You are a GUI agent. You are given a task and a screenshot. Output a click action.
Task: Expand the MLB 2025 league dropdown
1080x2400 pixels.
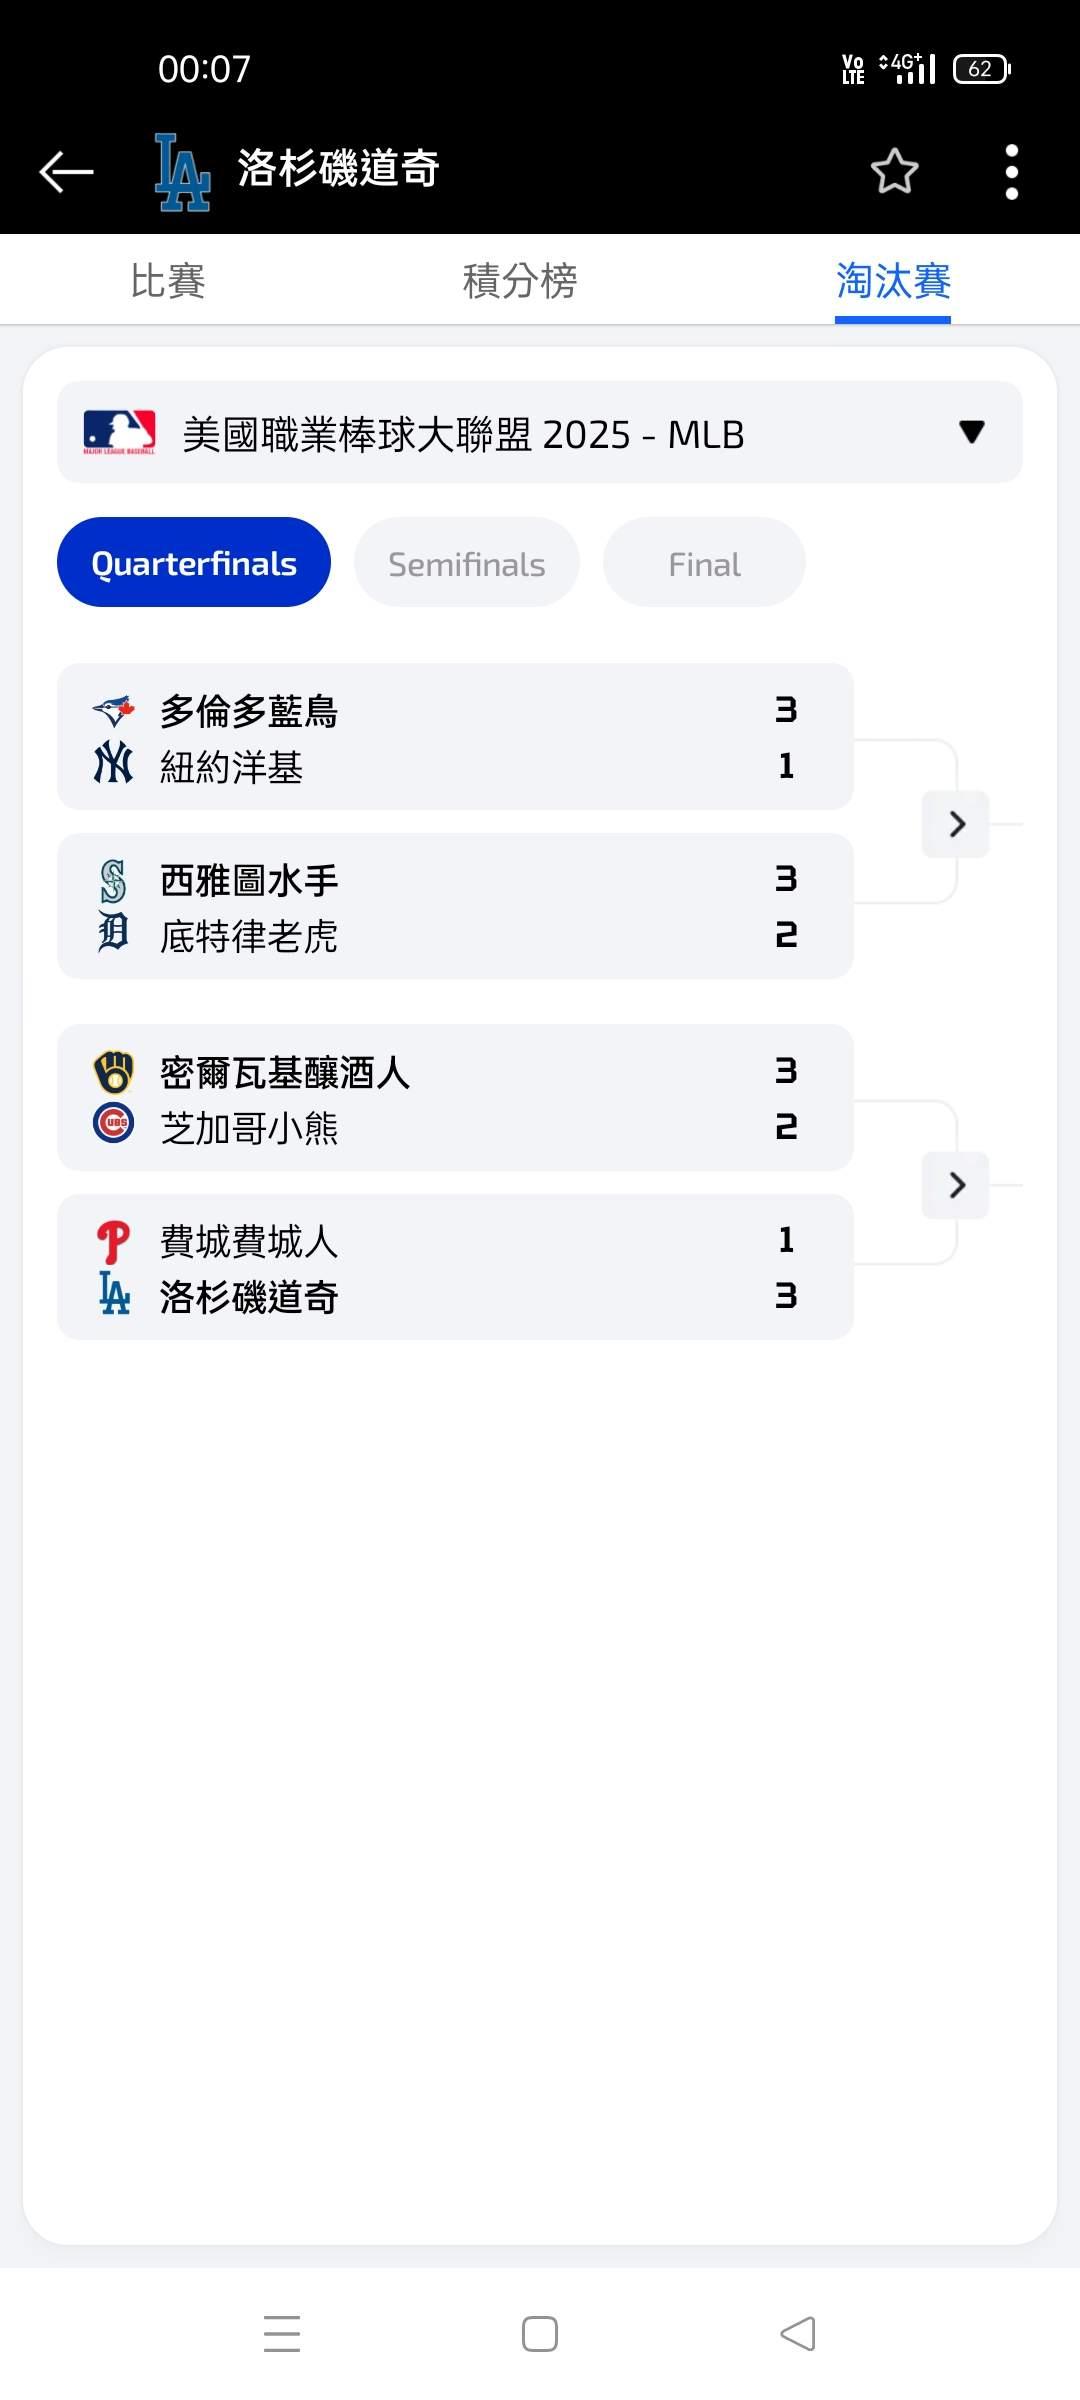tap(540, 433)
